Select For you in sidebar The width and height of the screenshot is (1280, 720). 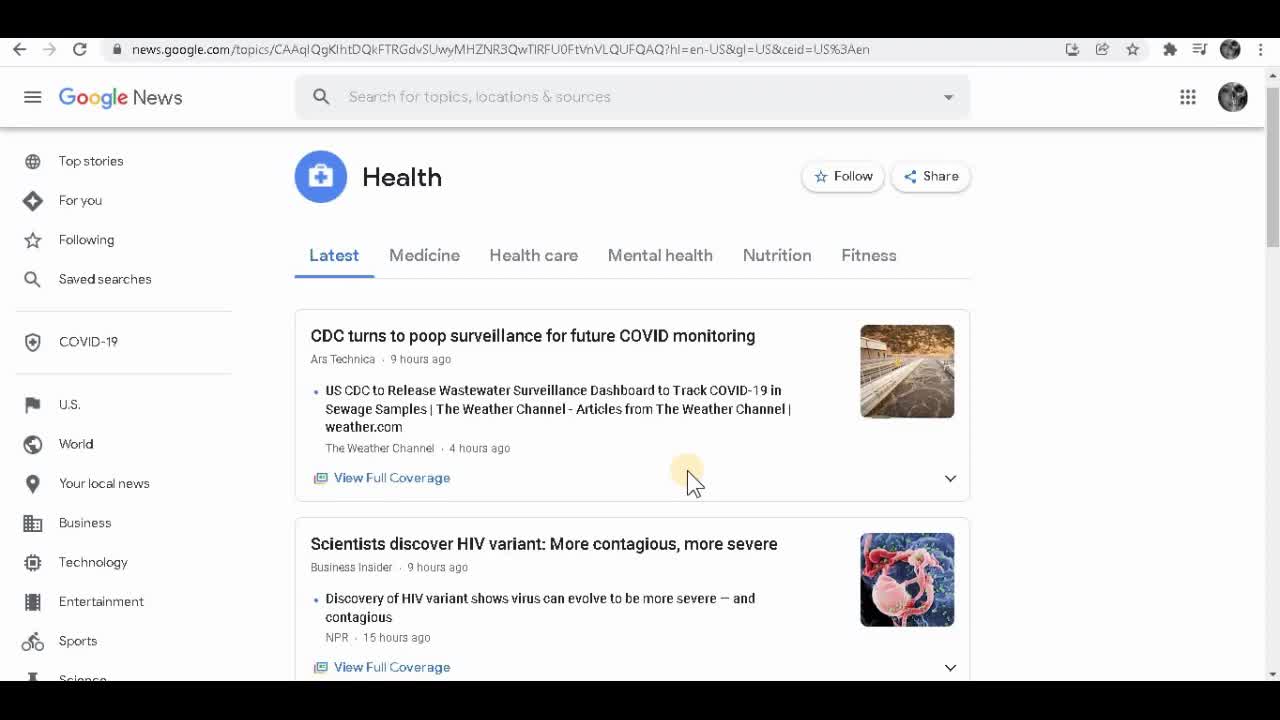[x=80, y=201]
